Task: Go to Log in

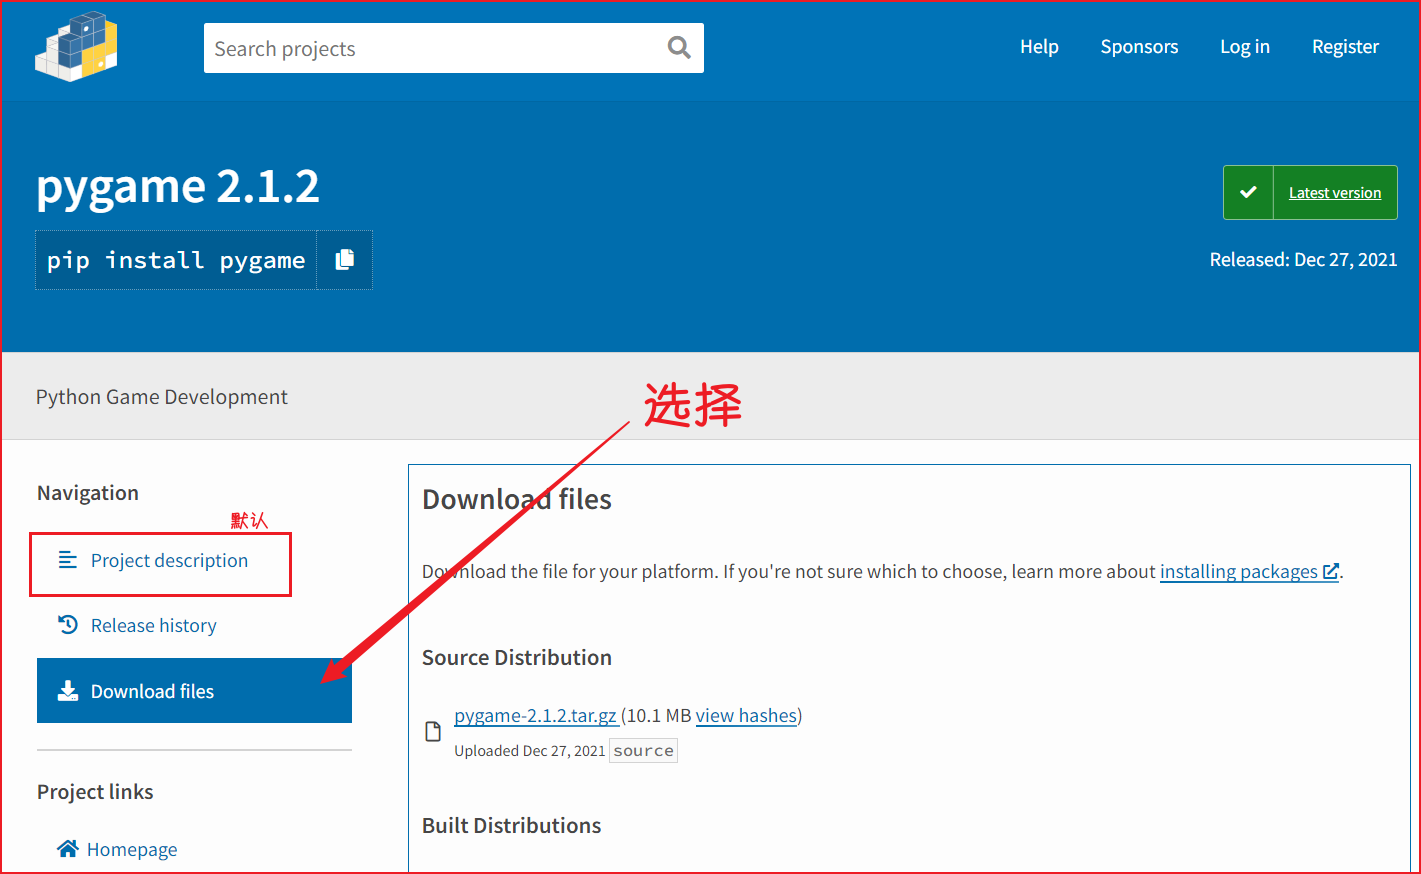Action: pos(1245,47)
